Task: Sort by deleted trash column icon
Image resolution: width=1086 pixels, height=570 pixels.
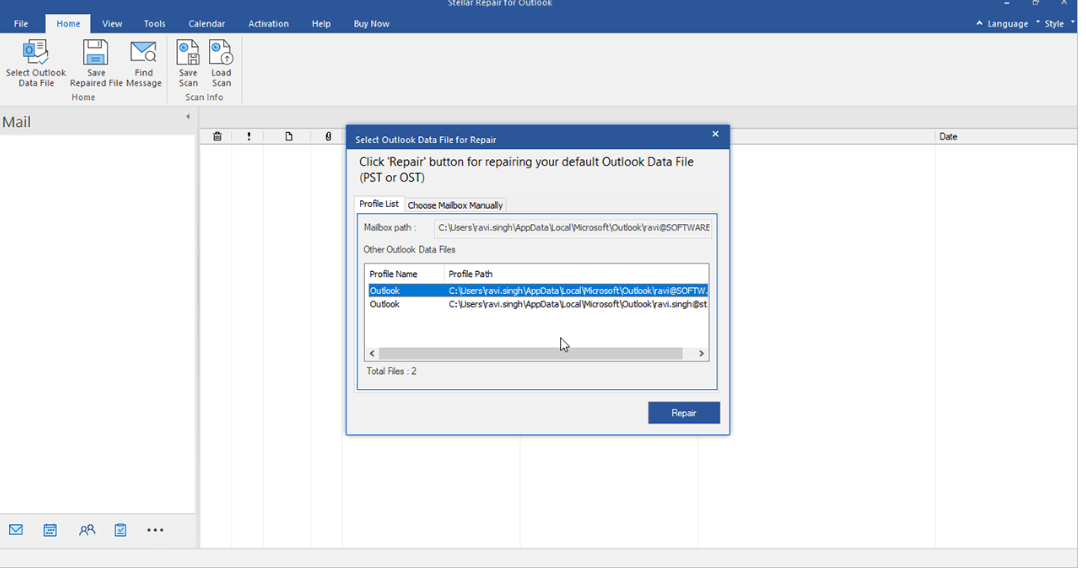Action: (217, 136)
